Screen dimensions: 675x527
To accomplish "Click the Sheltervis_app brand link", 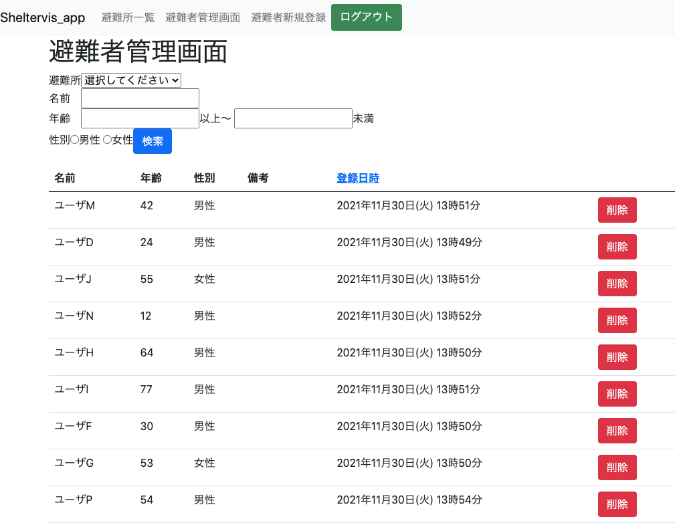I will [x=43, y=18].
